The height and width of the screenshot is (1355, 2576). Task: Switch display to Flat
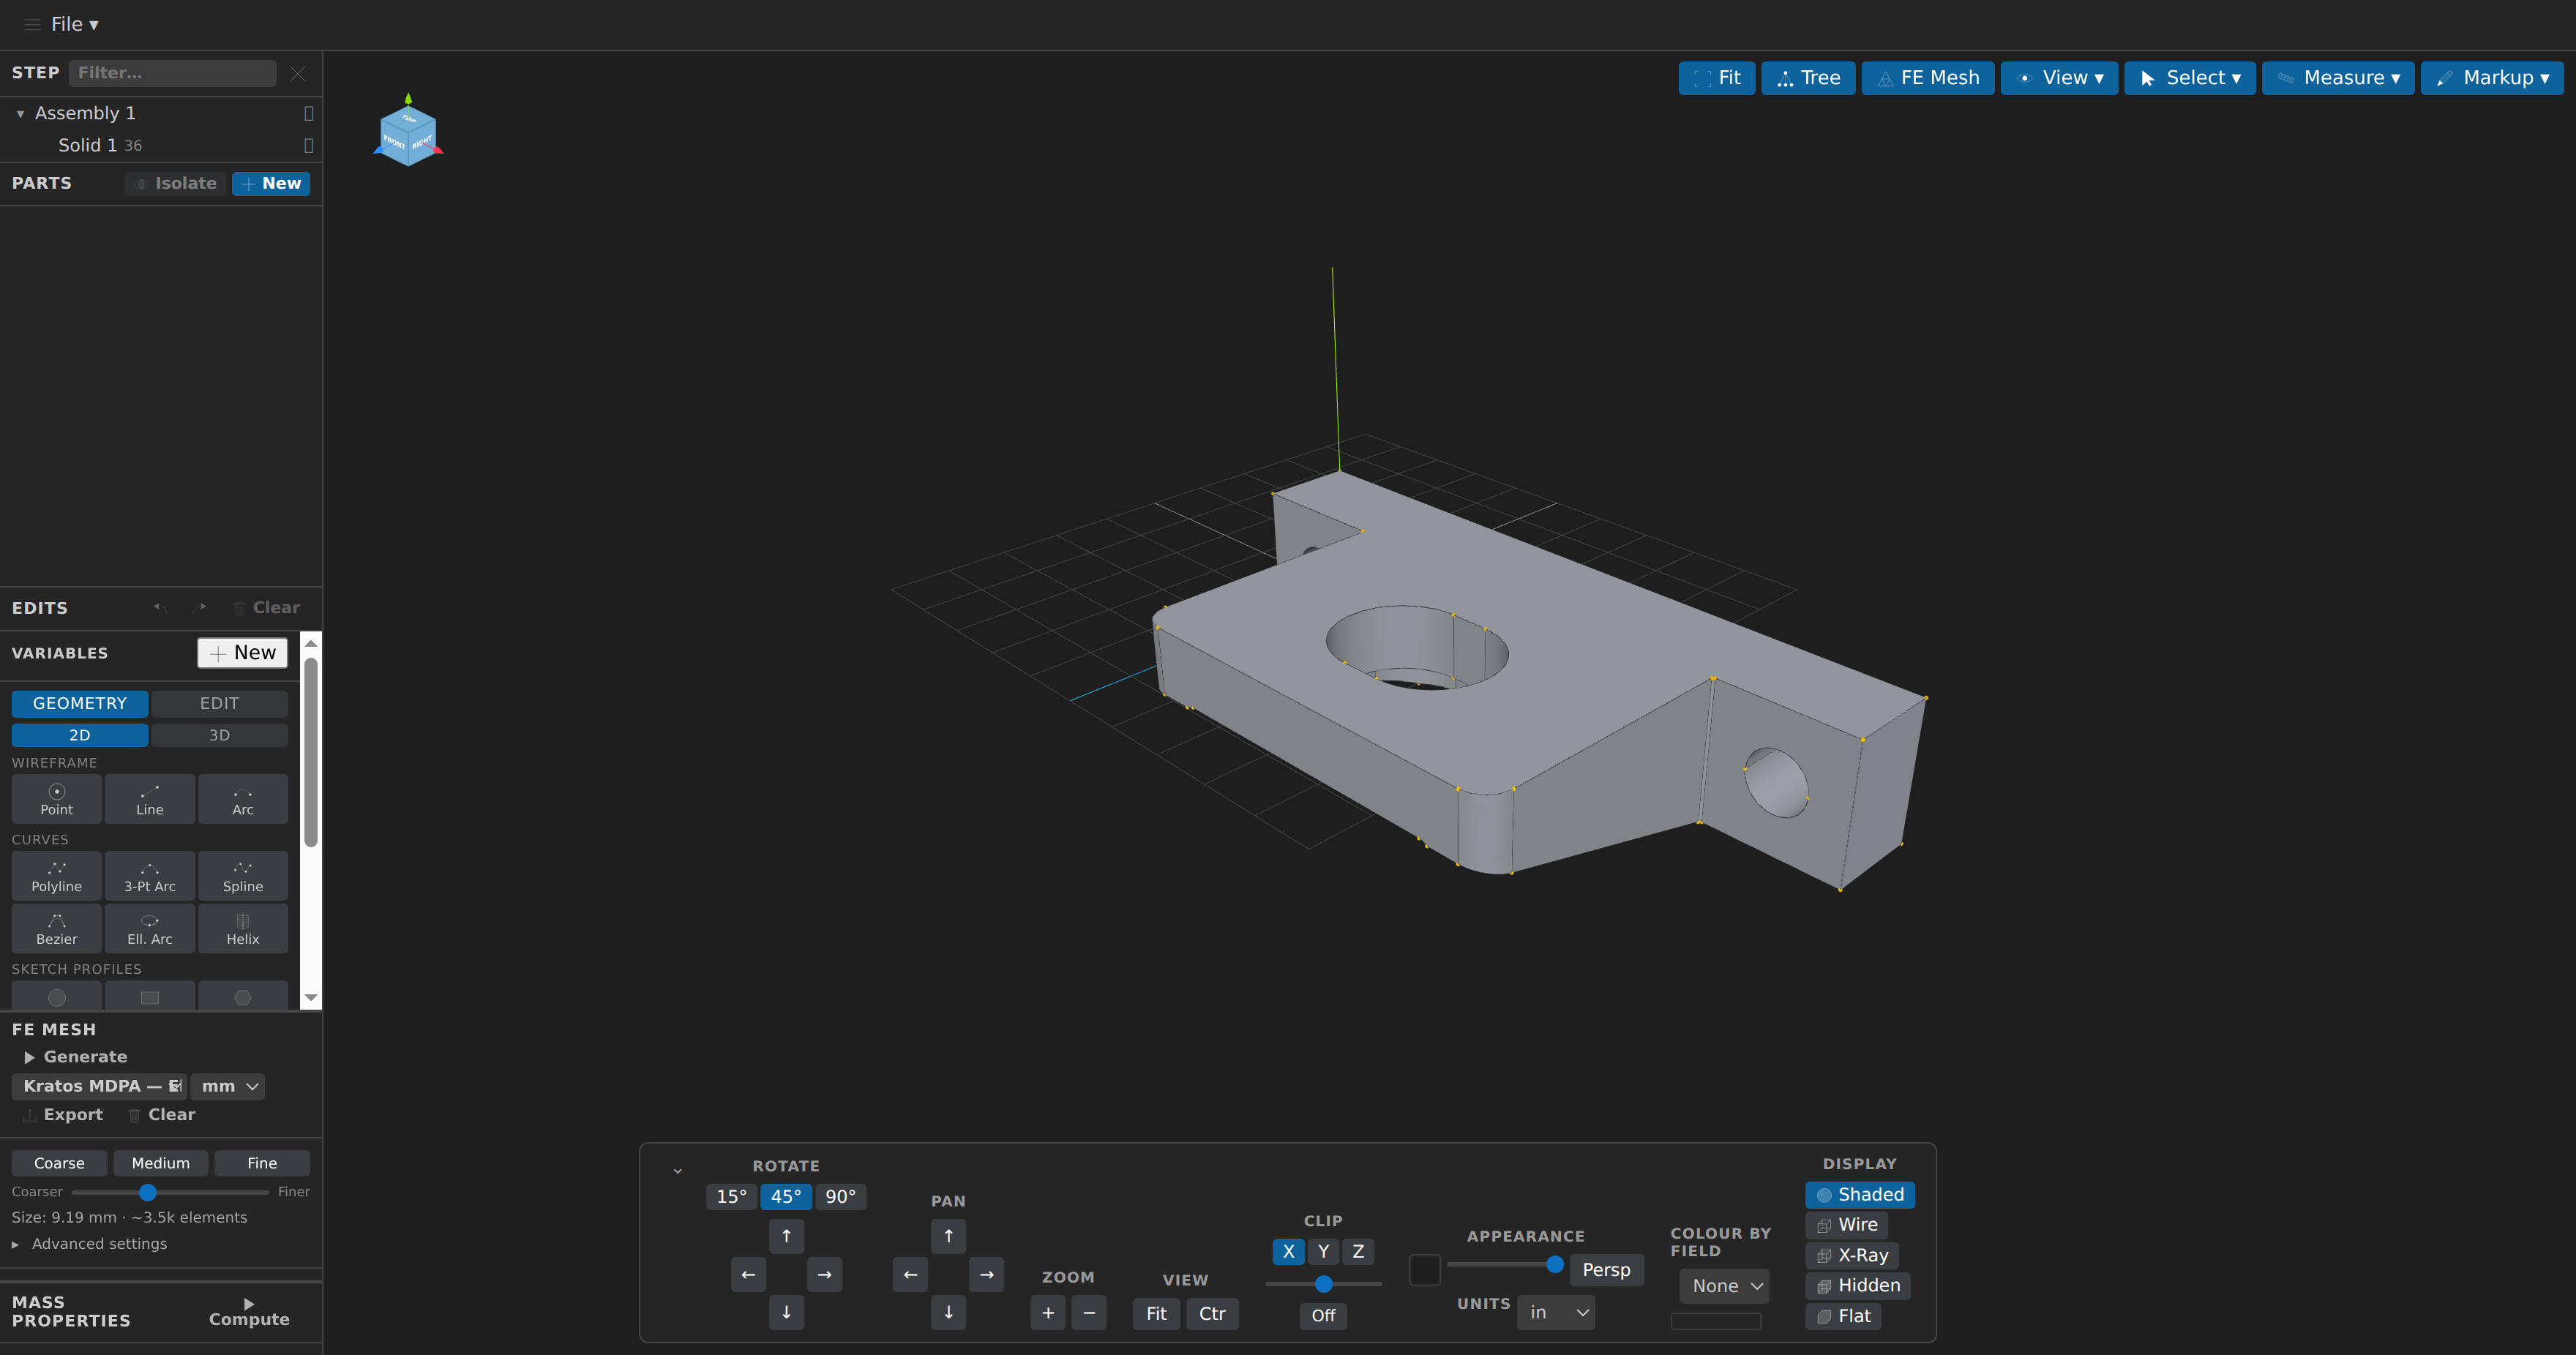[x=1843, y=1316]
